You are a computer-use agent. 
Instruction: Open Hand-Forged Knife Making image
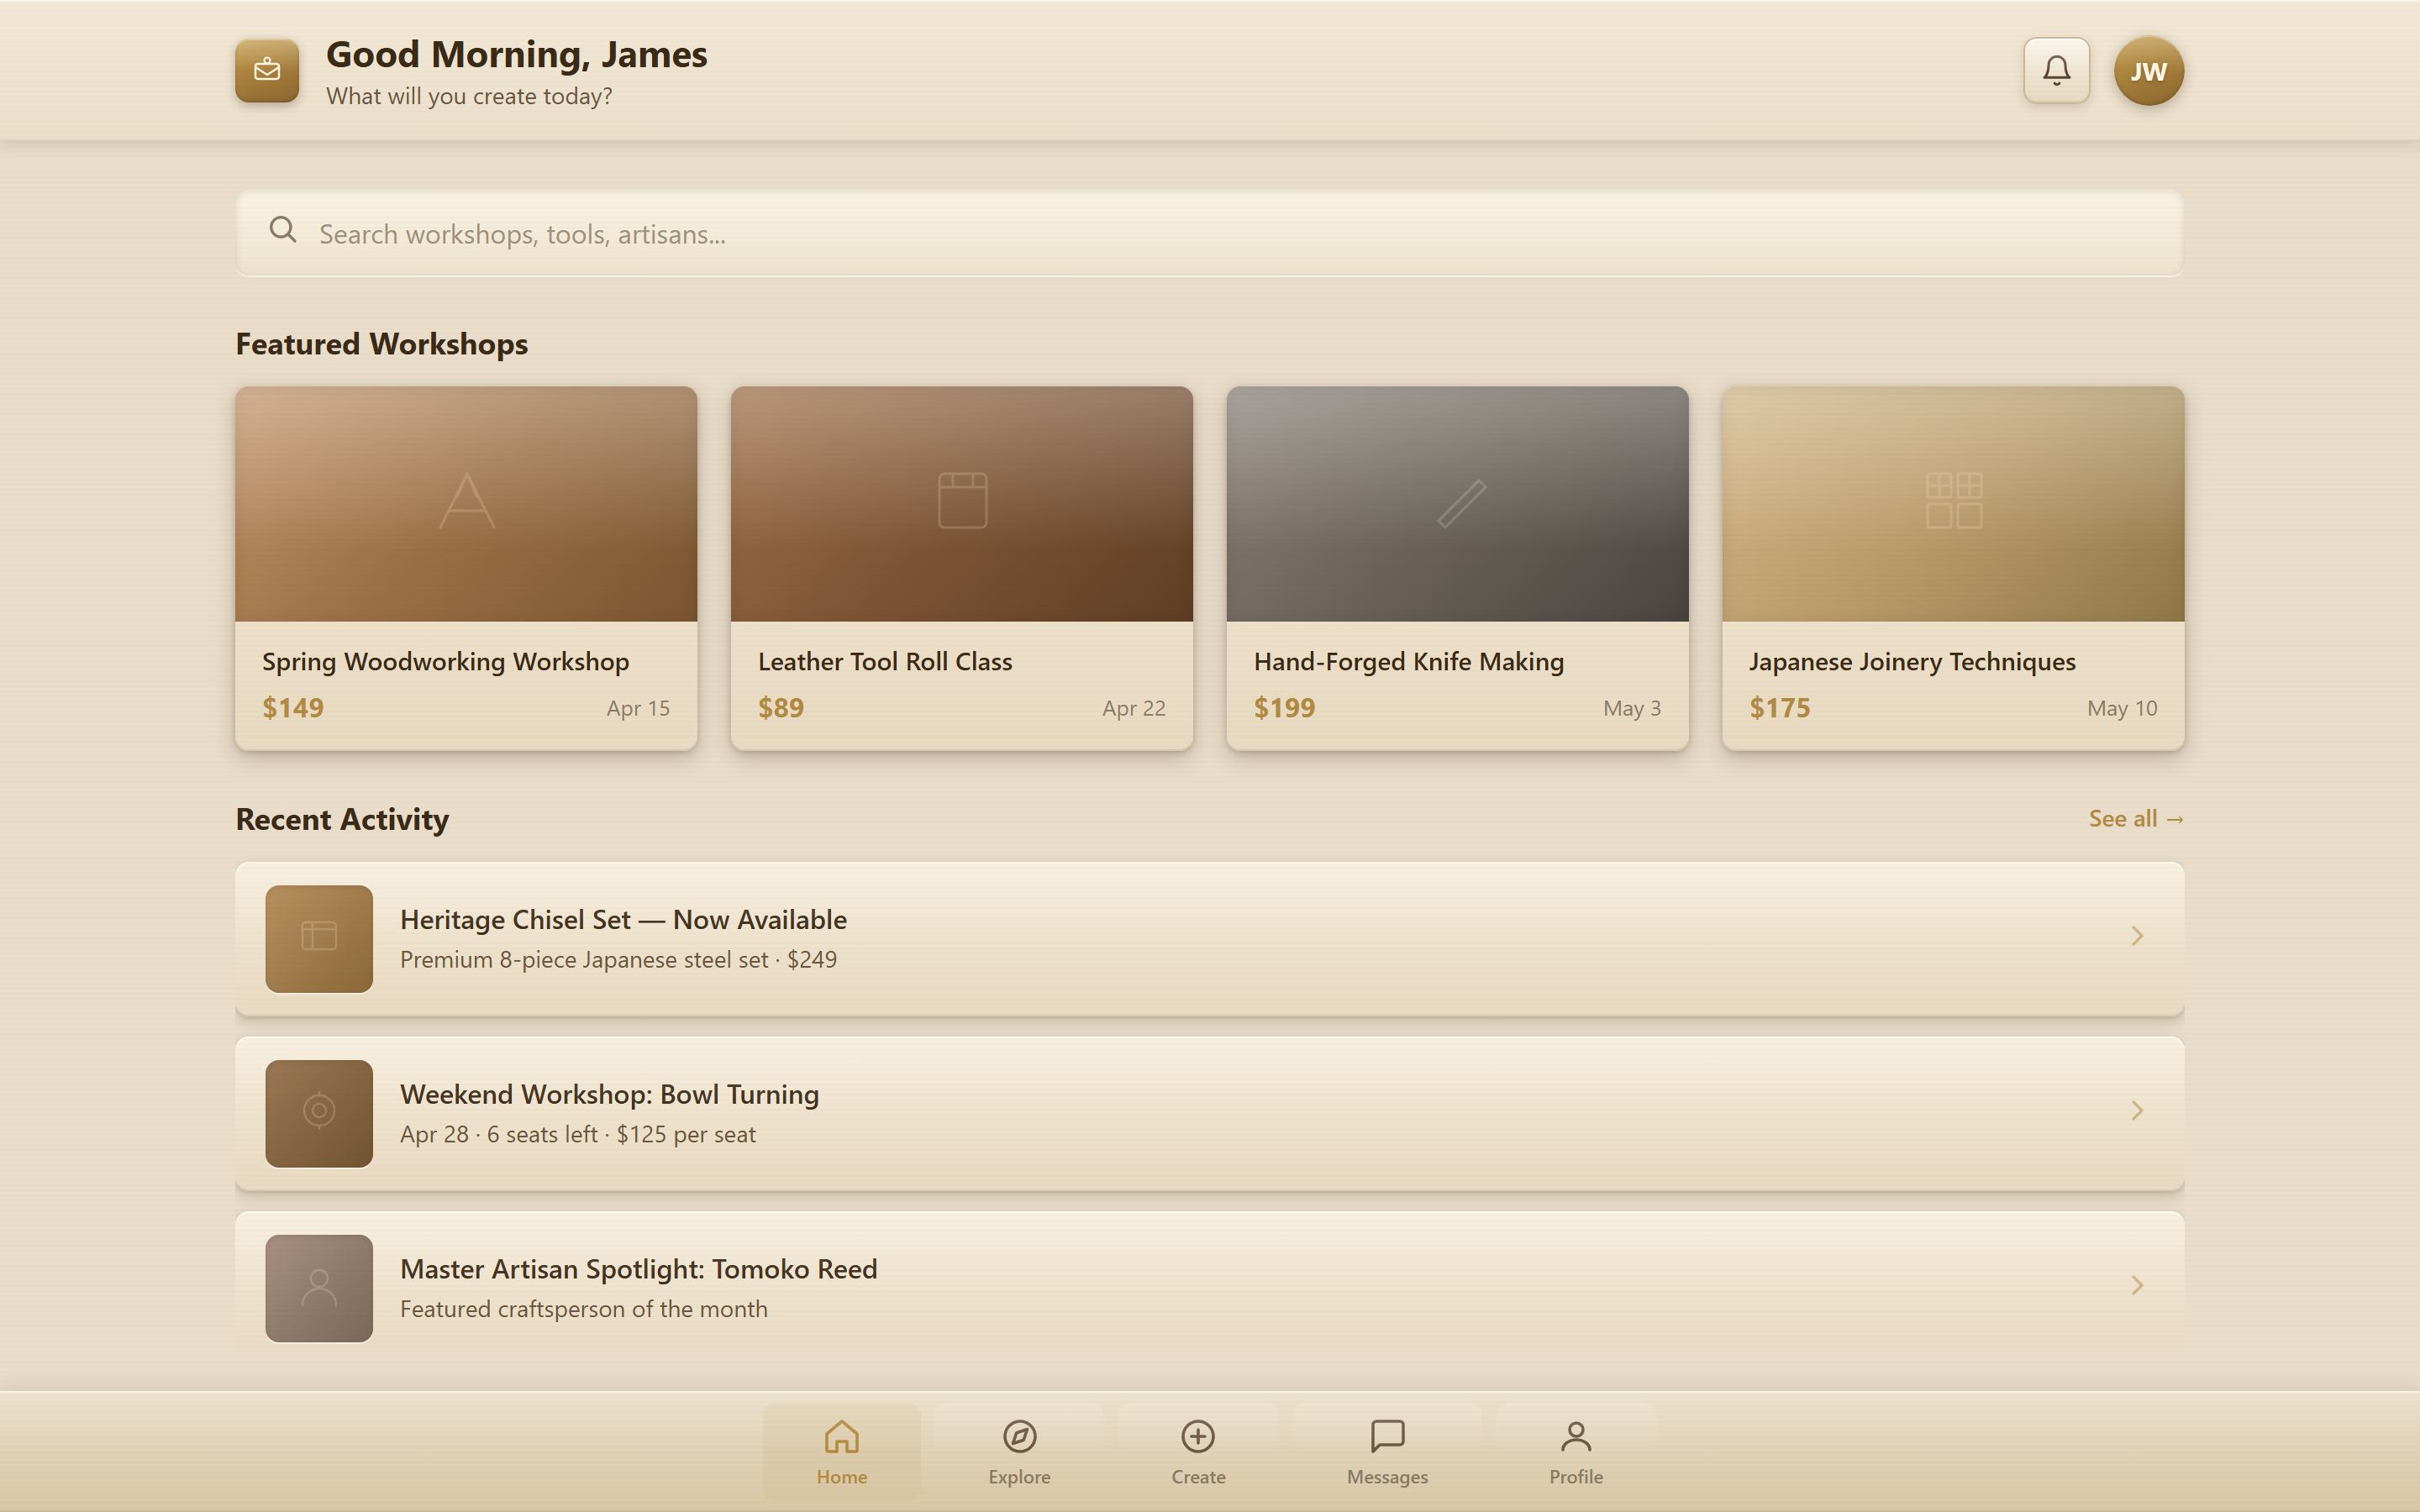1457,504
